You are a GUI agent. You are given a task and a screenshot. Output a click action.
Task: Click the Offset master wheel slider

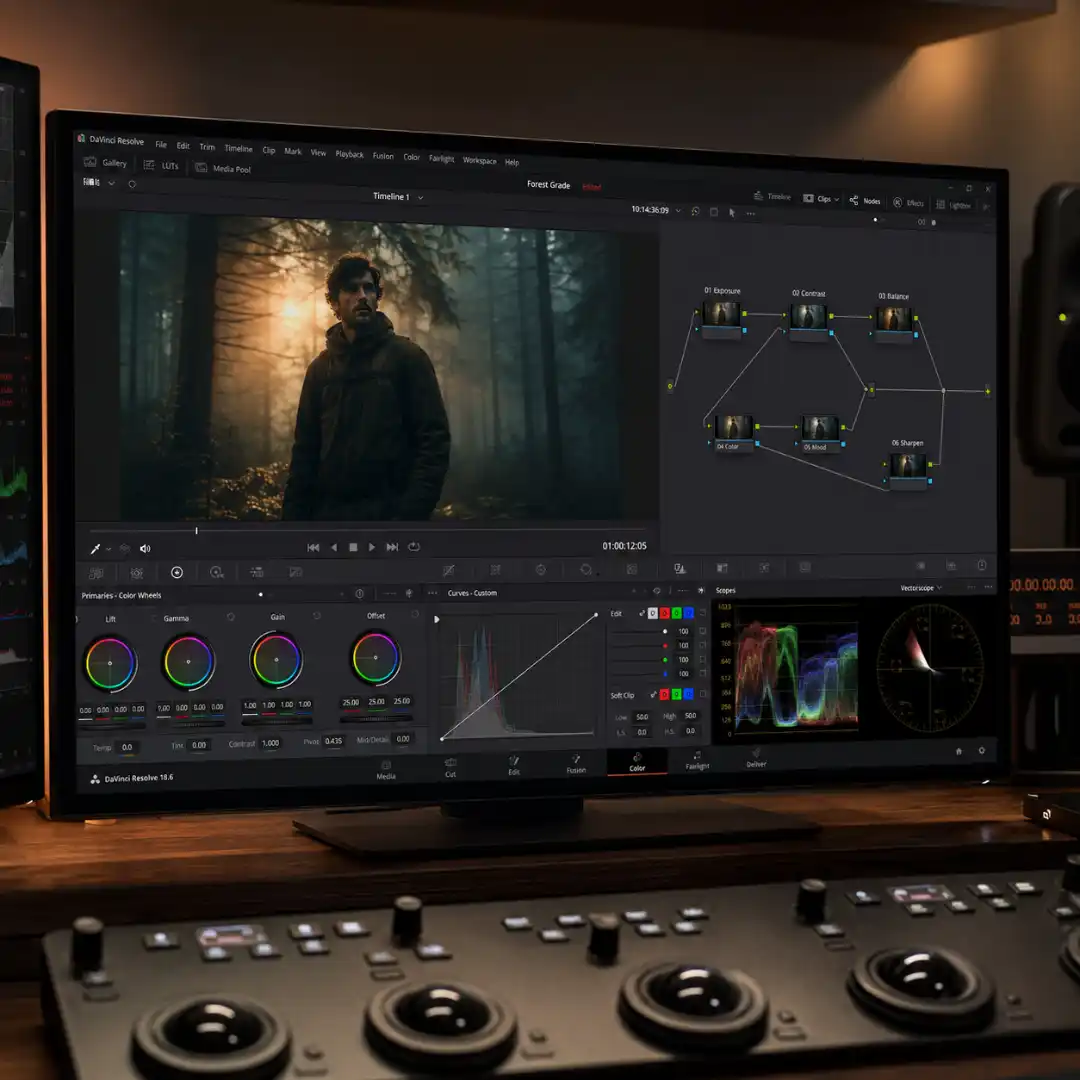[376, 718]
